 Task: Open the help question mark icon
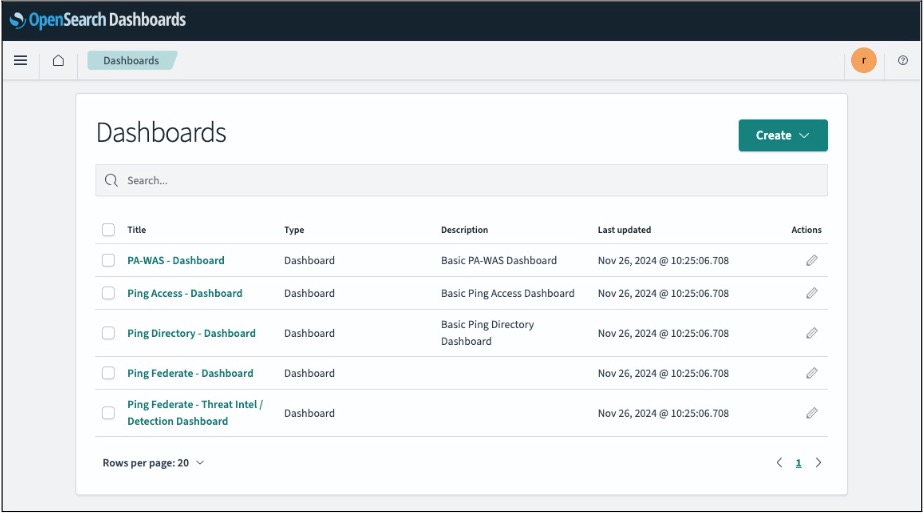(903, 61)
